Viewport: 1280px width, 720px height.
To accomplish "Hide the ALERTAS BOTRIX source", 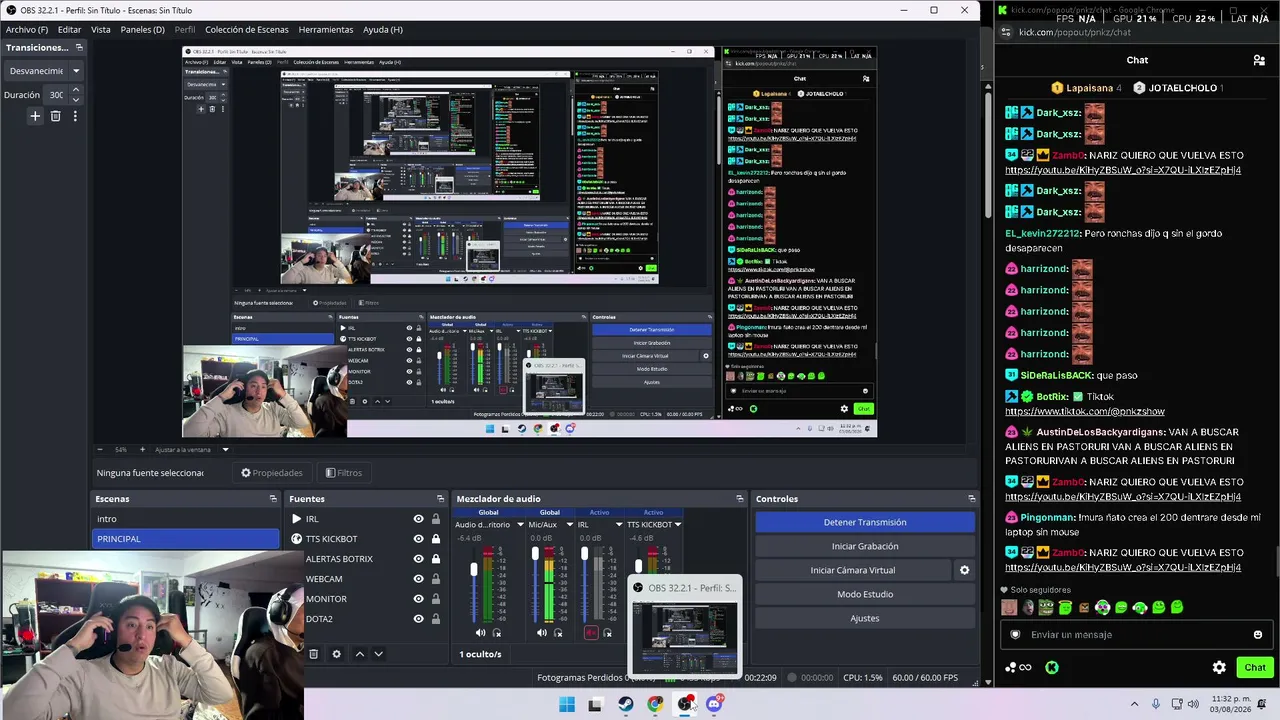I will (418, 559).
